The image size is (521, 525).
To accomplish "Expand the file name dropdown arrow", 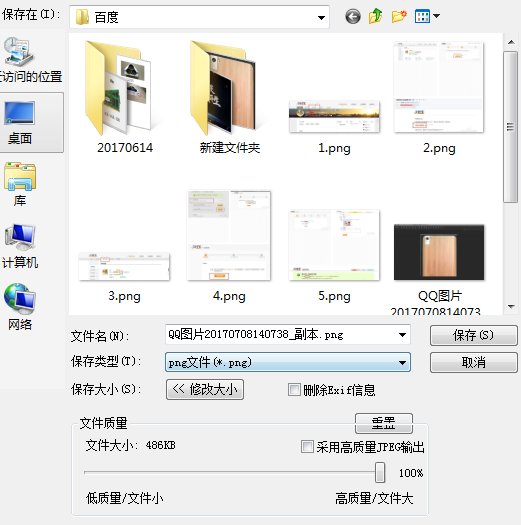I will tap(402, 334).
